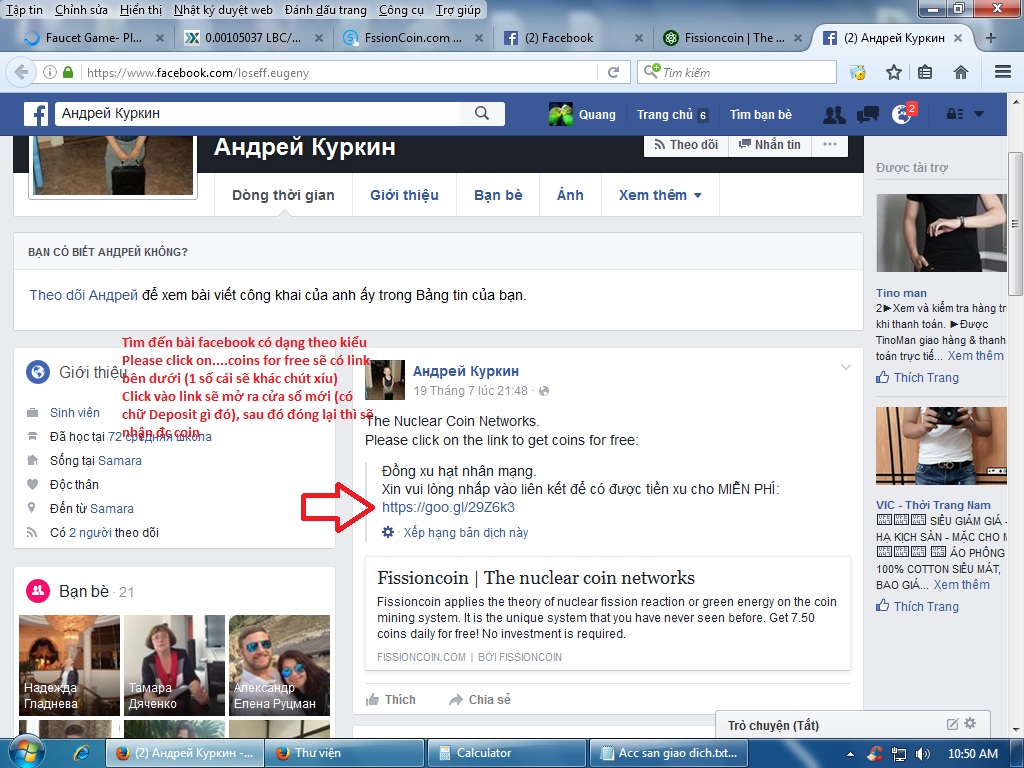Click the network icon in system tray
Viewport: 1024px width, 768px height.
(899, 754)
